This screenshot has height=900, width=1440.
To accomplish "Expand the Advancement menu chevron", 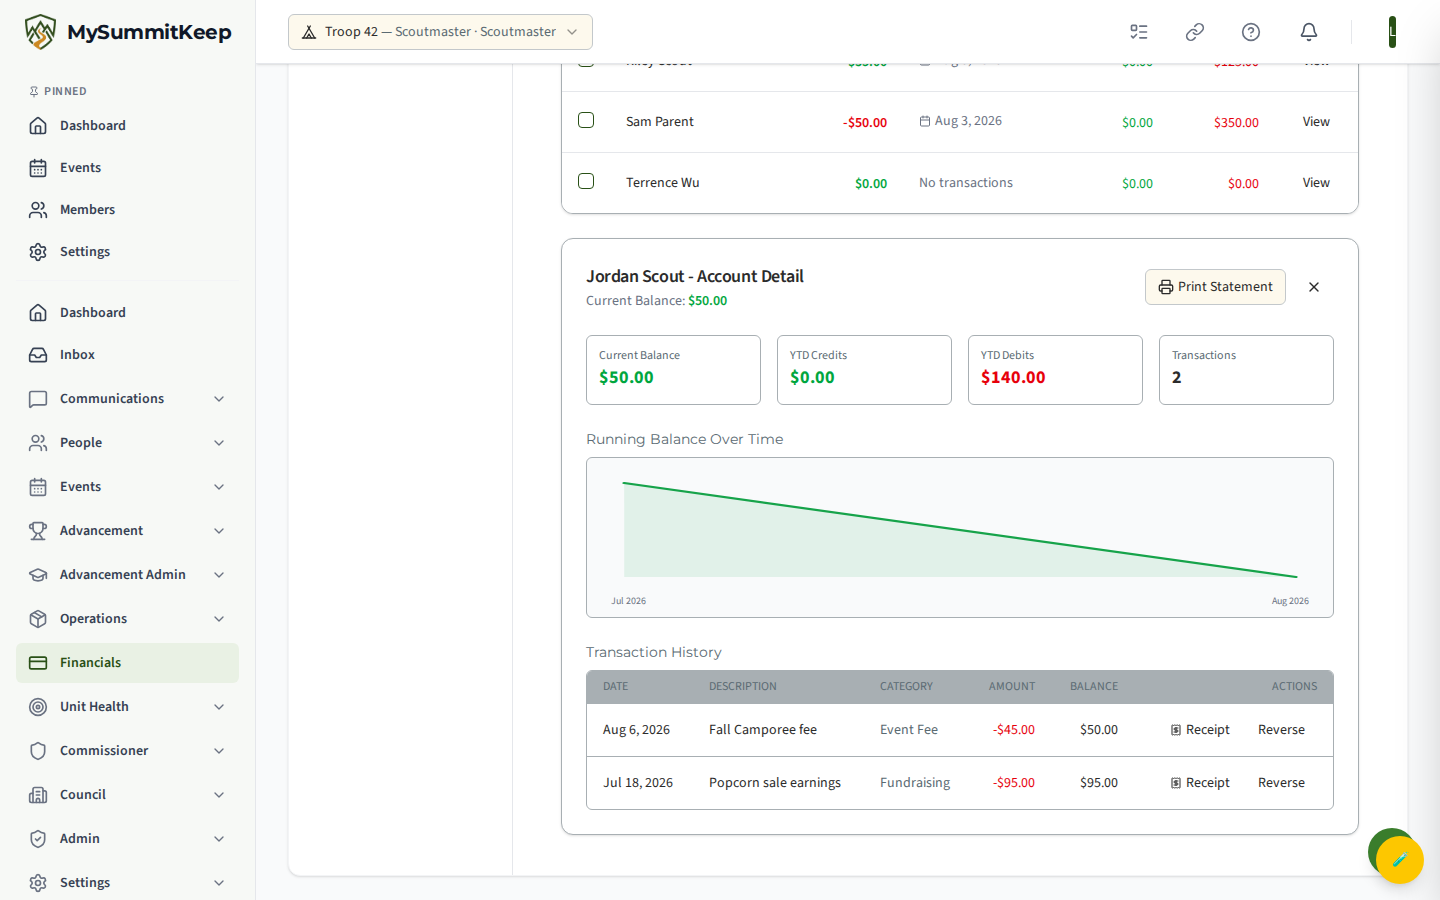I will pyautogui.click(x=219, y=530).
